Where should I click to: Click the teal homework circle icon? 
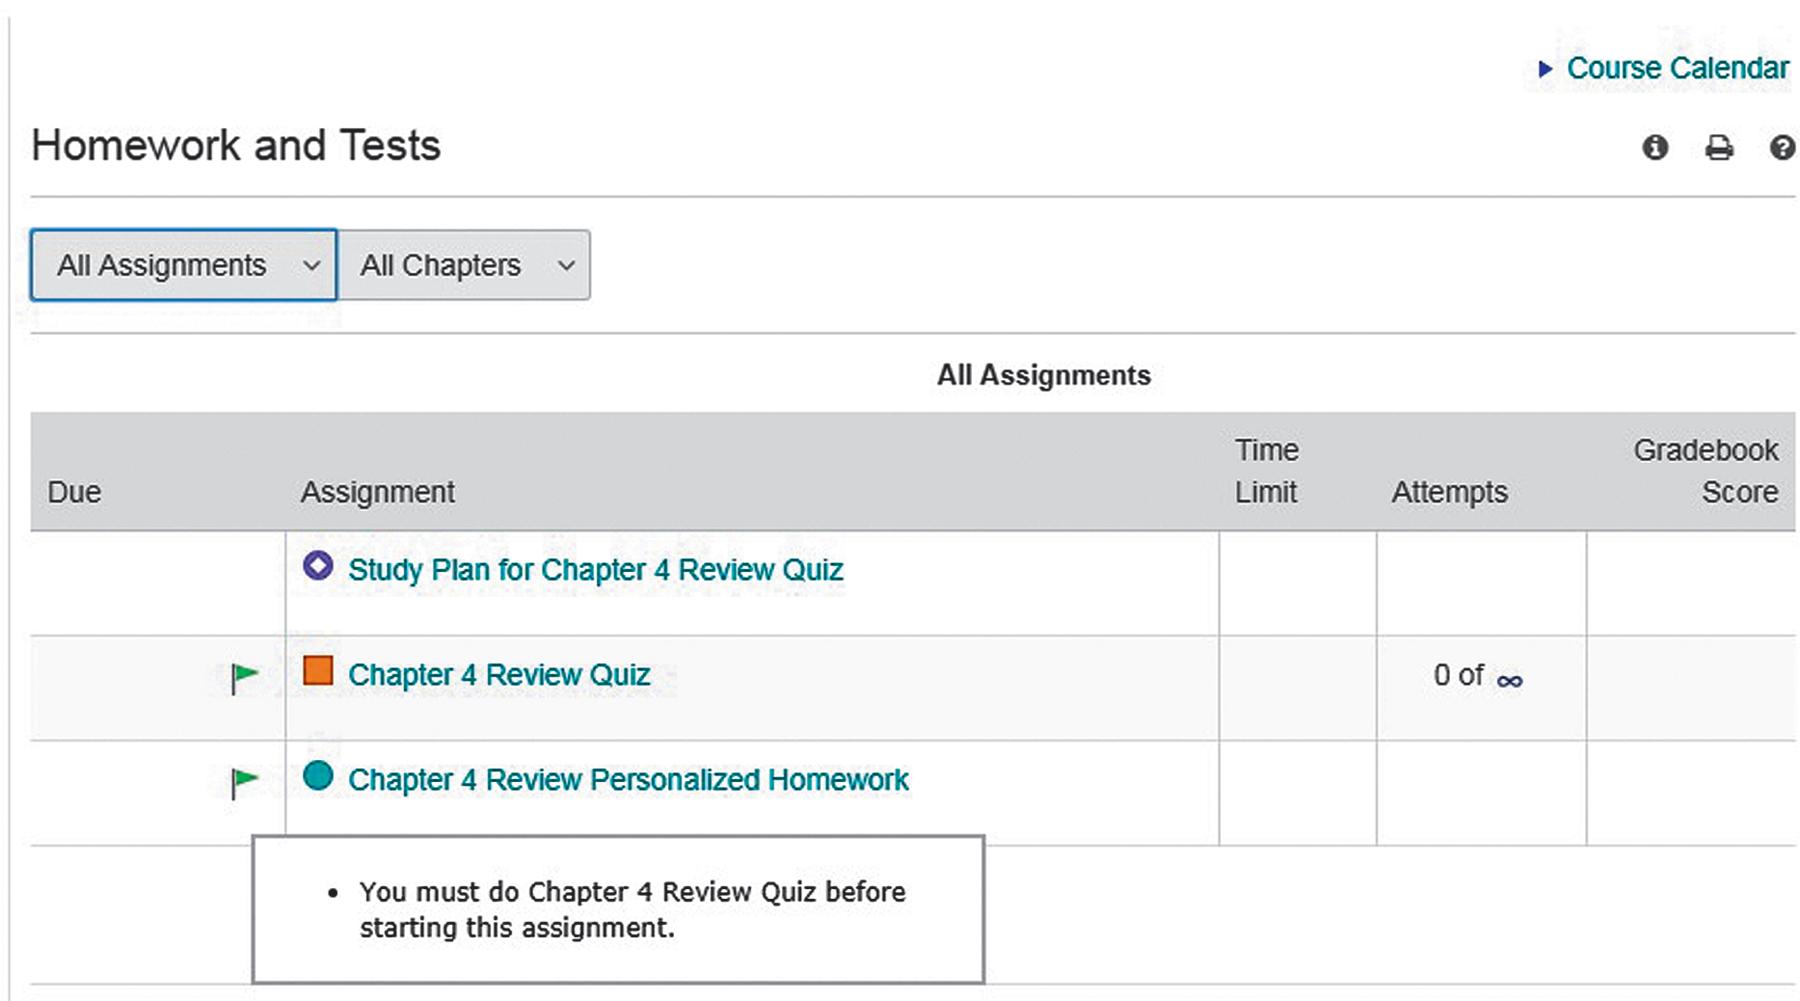(x=318, y=776)
